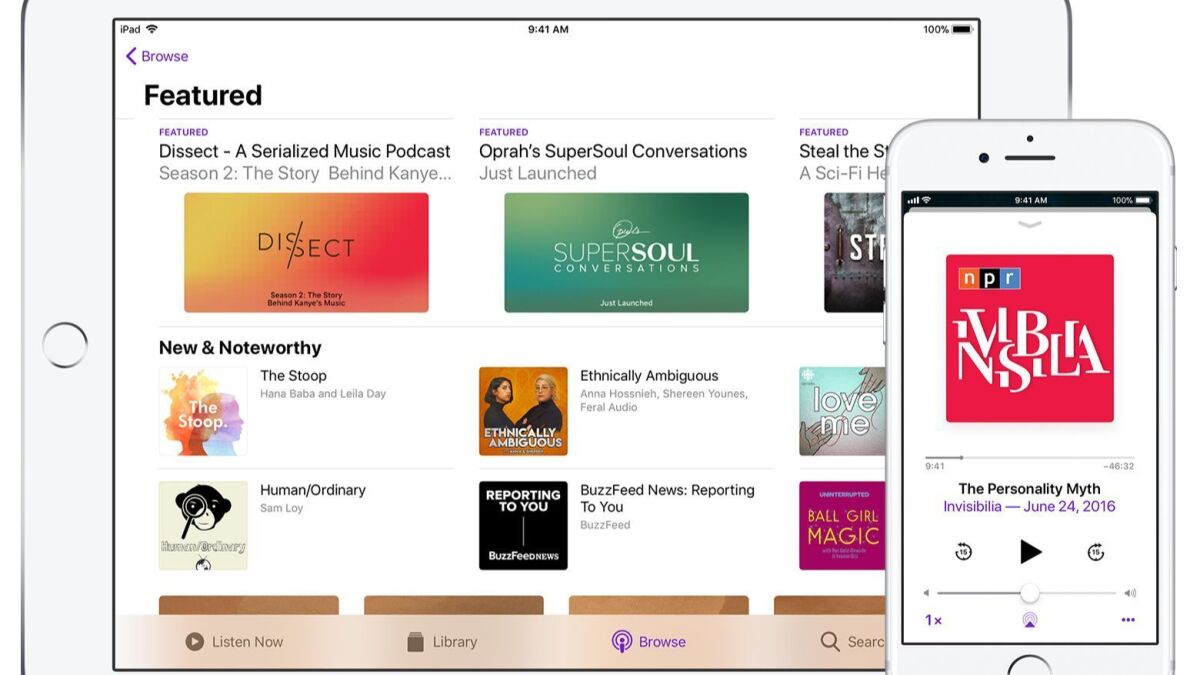
Task: Open the Love Me podcast artwork
Action: (x=842, y=411)
